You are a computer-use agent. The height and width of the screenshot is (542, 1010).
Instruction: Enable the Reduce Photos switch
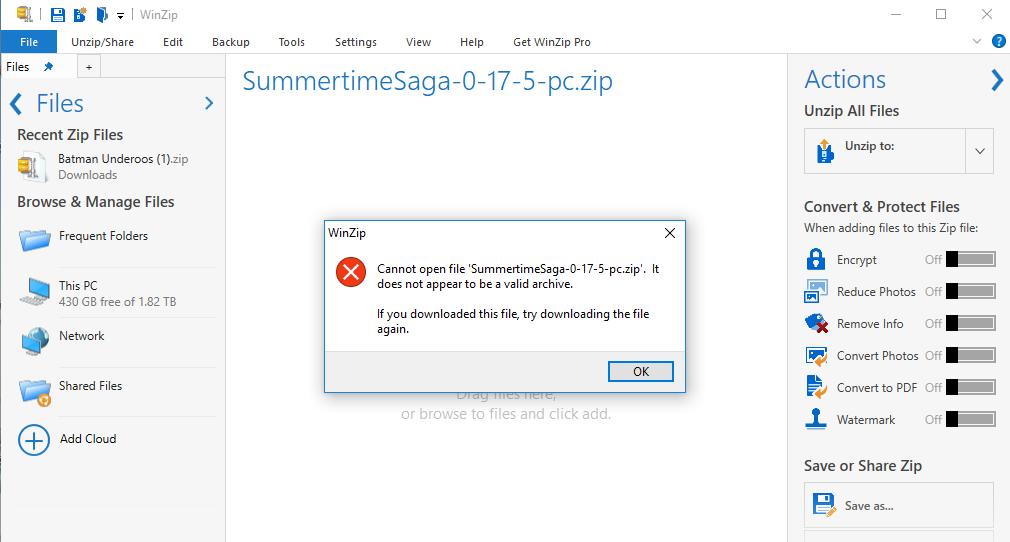[969, 292]
